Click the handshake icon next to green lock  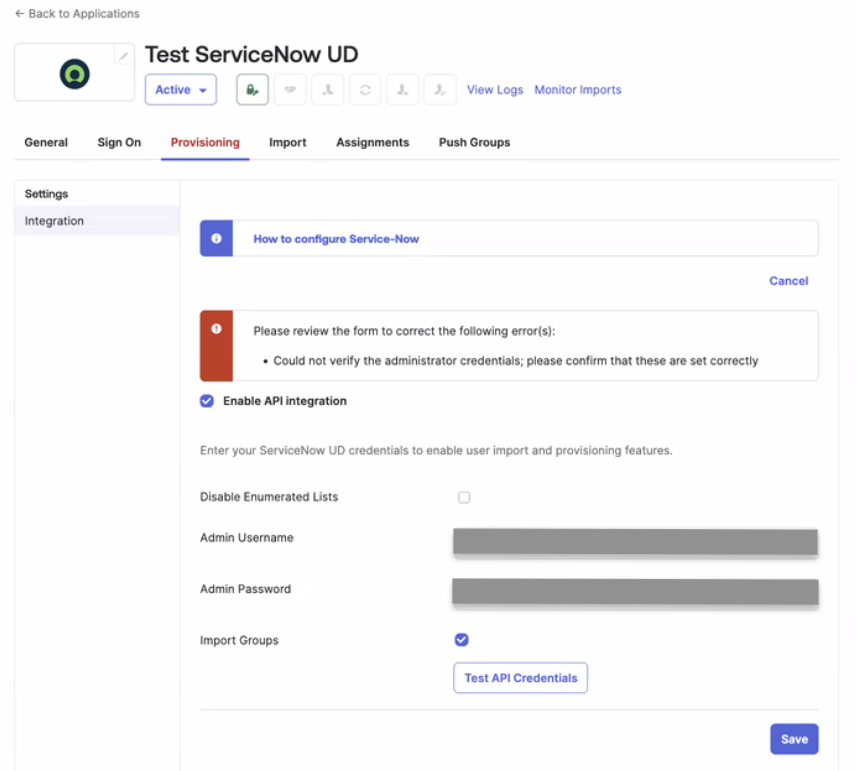click(x=290, y=89)
